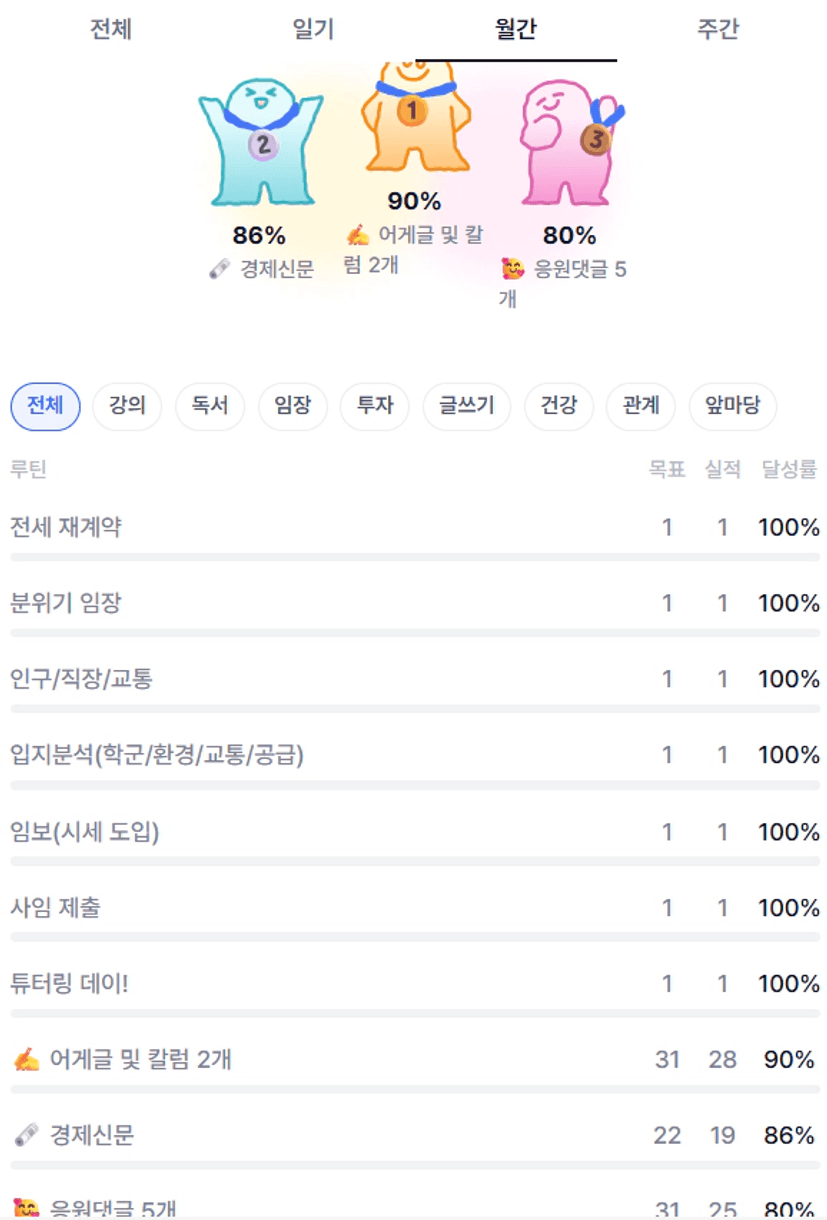
Task: Click the progress bar under 전세 재계약
Action: [414, 556]
